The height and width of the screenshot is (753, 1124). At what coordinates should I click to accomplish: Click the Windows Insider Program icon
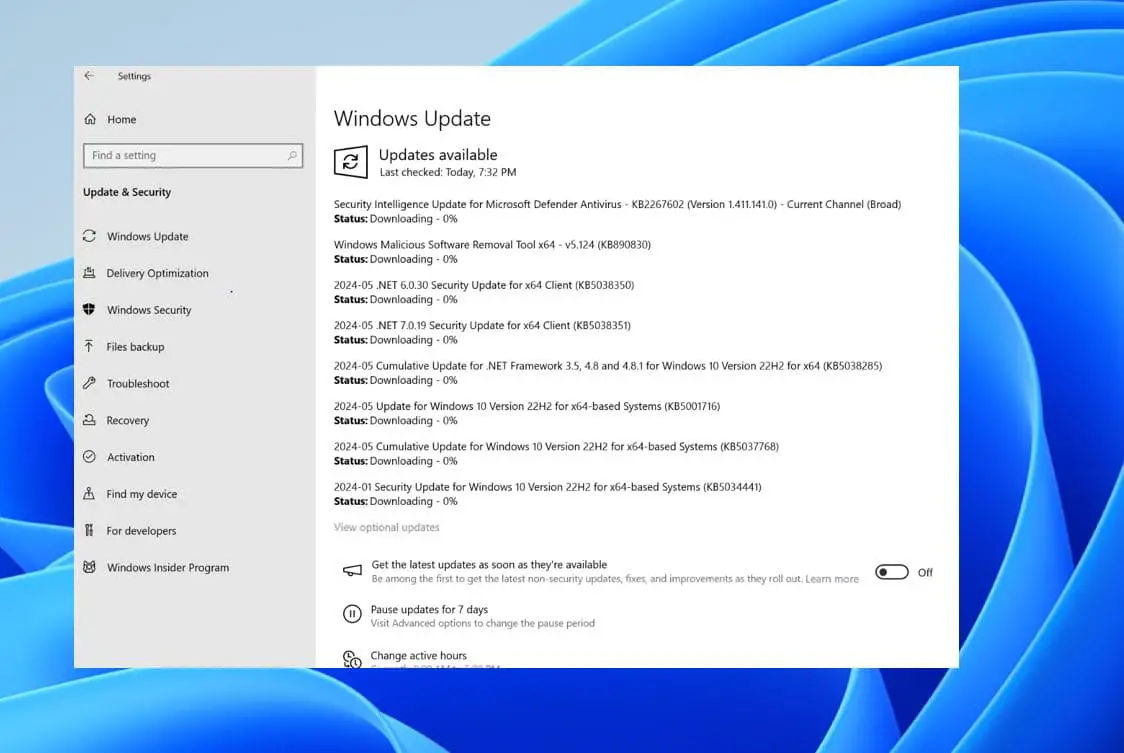[90, 567]
